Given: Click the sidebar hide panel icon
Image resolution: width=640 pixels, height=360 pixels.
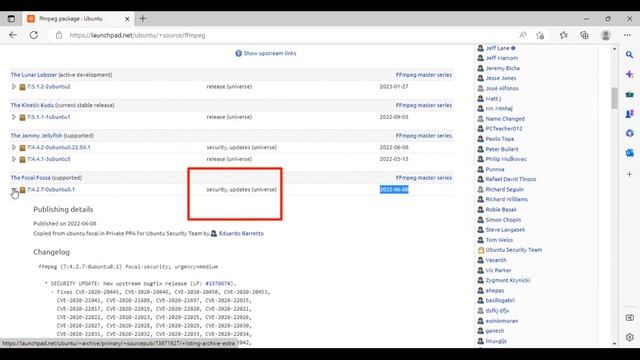Looking at the screenshot, I should tap(629, 318).
